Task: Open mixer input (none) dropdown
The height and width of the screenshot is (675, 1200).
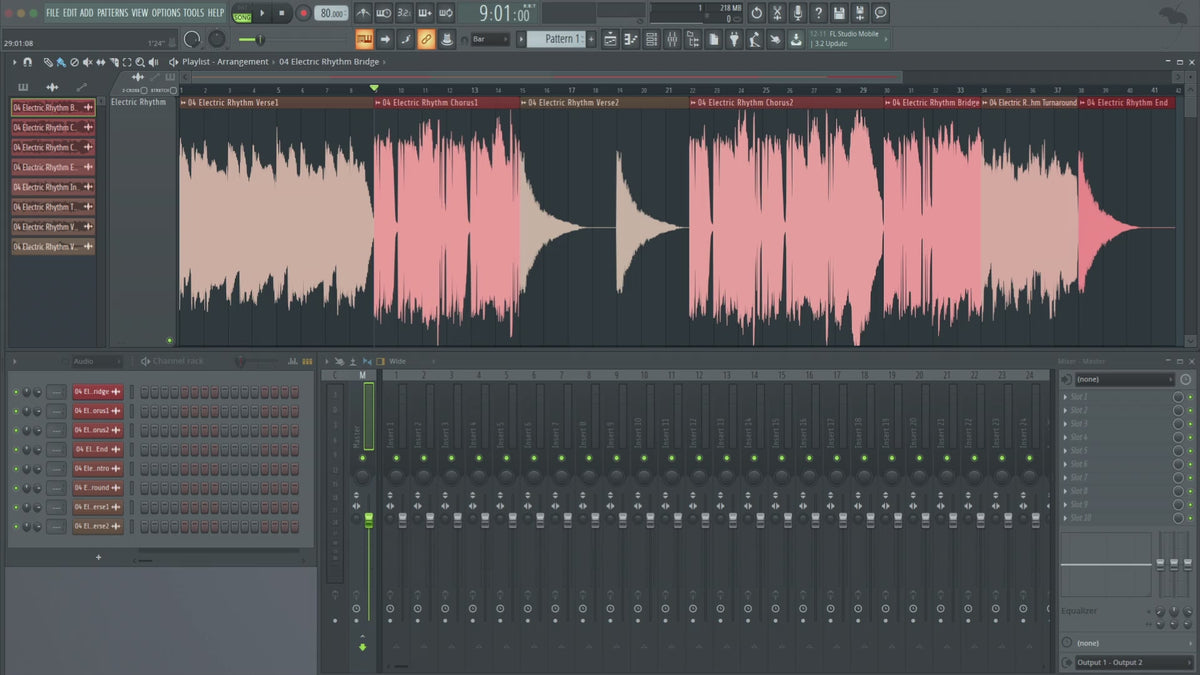Action: (1125, 380)
